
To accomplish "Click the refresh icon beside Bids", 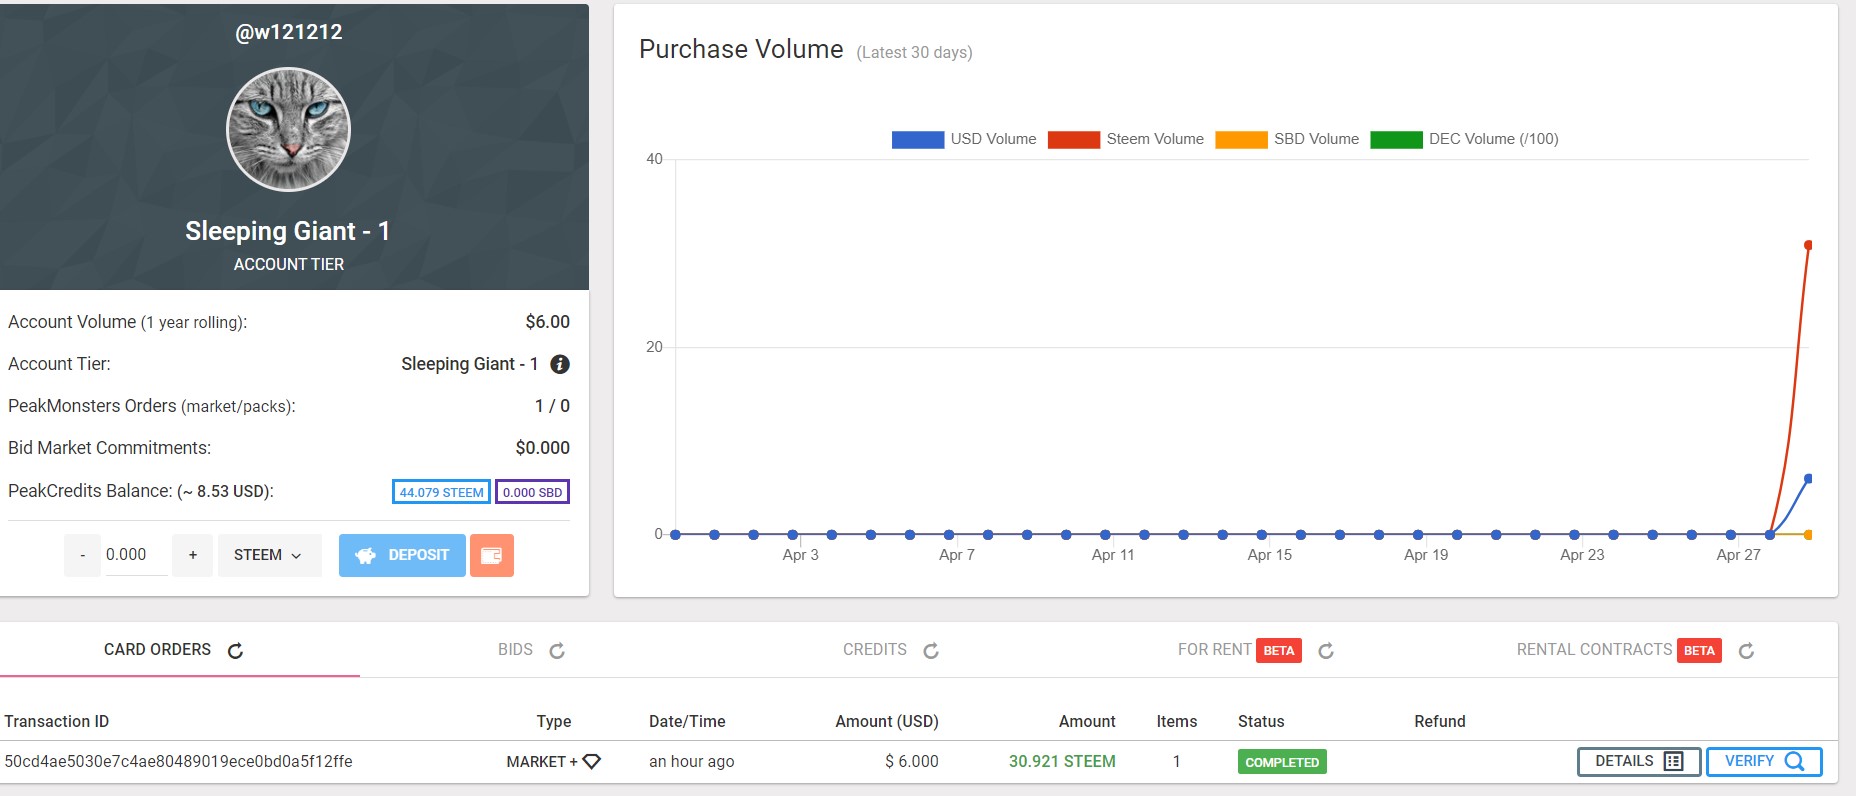I will tap(557, 651).
